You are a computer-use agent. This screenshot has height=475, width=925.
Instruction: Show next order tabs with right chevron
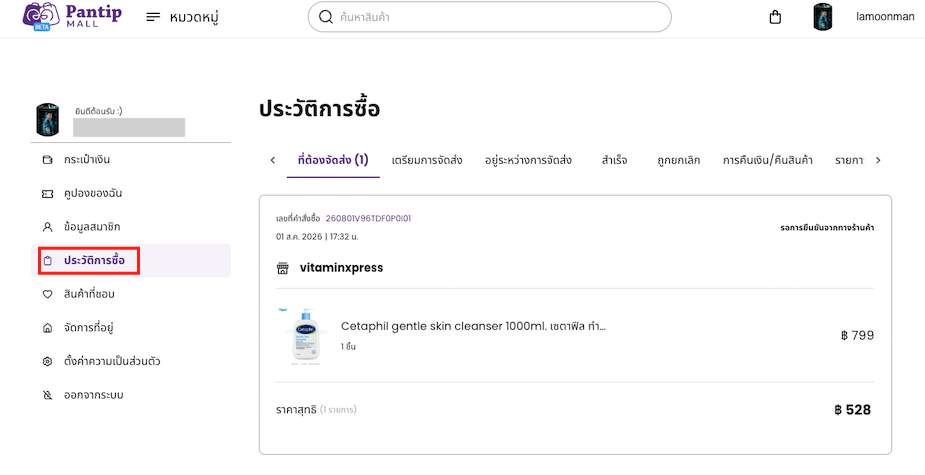coord(878,160)
